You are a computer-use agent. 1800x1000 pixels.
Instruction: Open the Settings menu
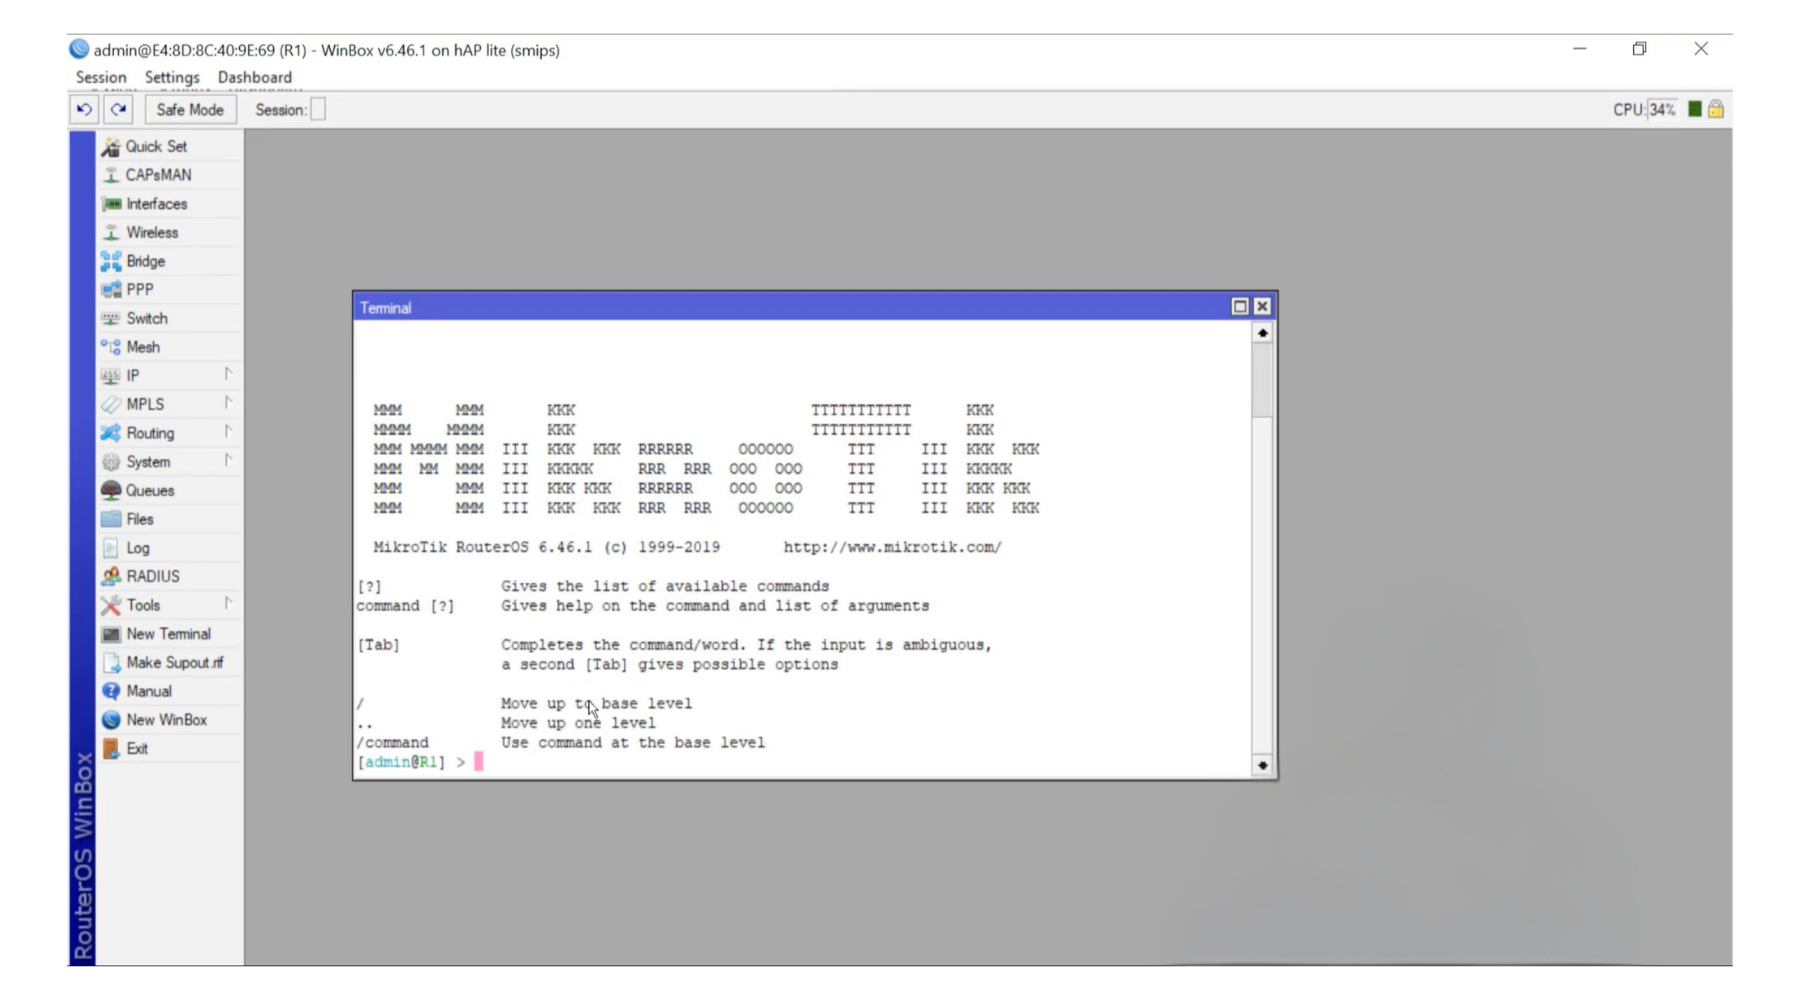(172, 77)
